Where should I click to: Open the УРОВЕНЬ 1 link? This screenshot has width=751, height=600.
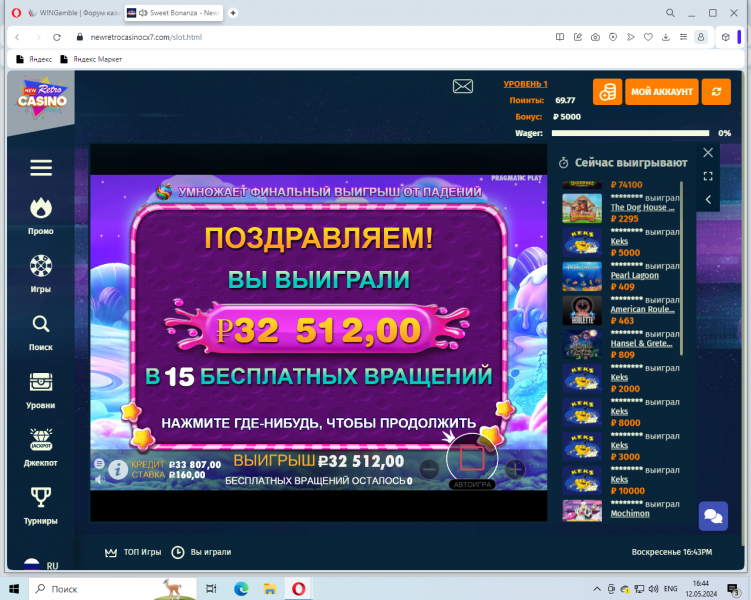[x=525, y=84]
